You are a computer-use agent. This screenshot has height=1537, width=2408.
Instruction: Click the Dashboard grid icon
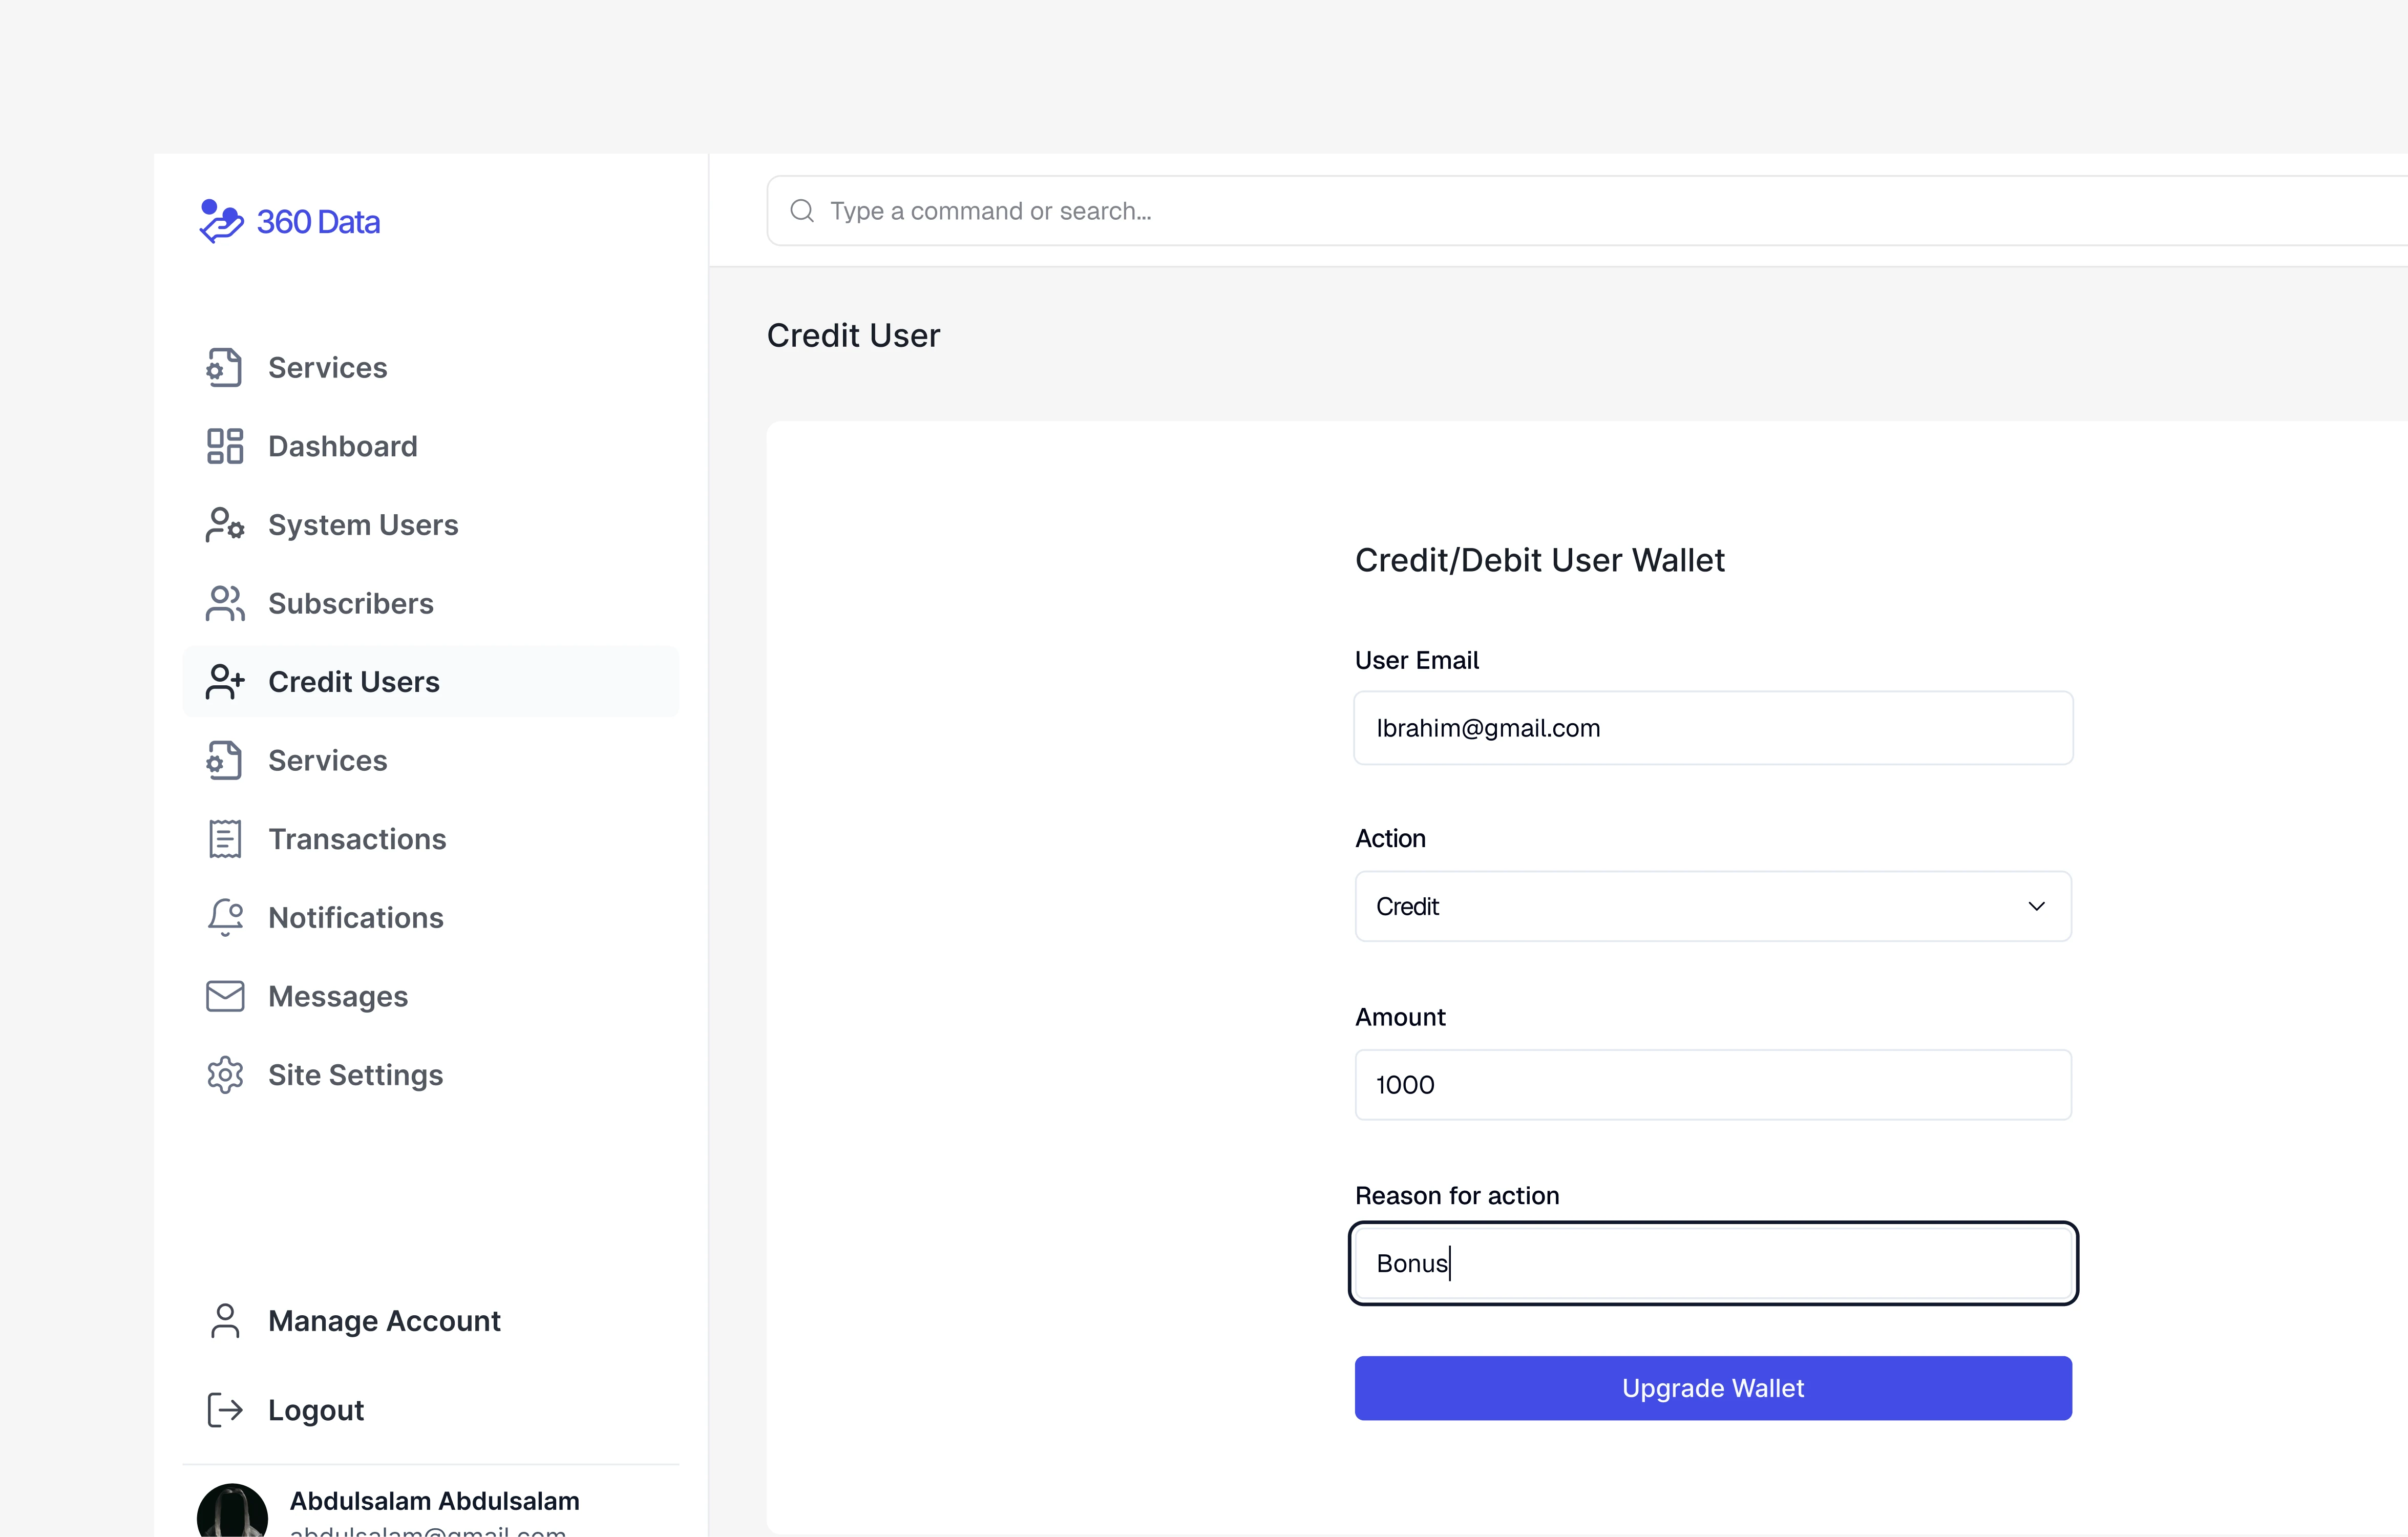pos(225,446)
